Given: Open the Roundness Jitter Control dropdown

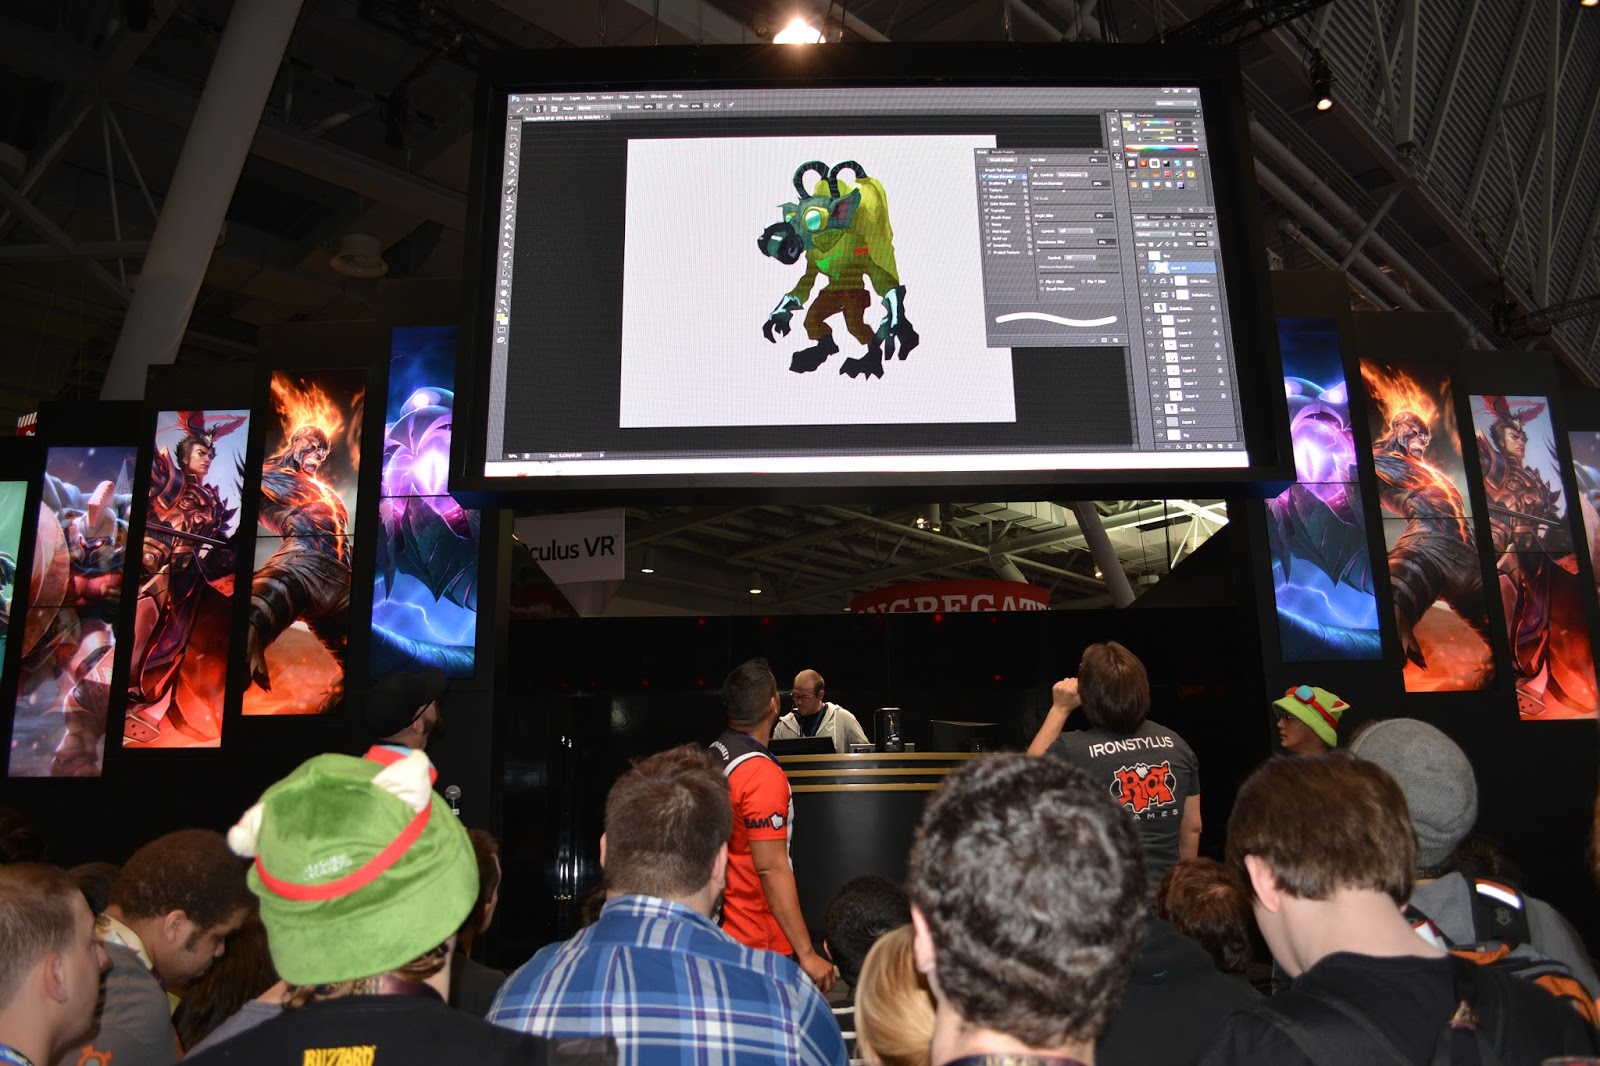Looking at the screenshot, I should tap(1079, 259).
